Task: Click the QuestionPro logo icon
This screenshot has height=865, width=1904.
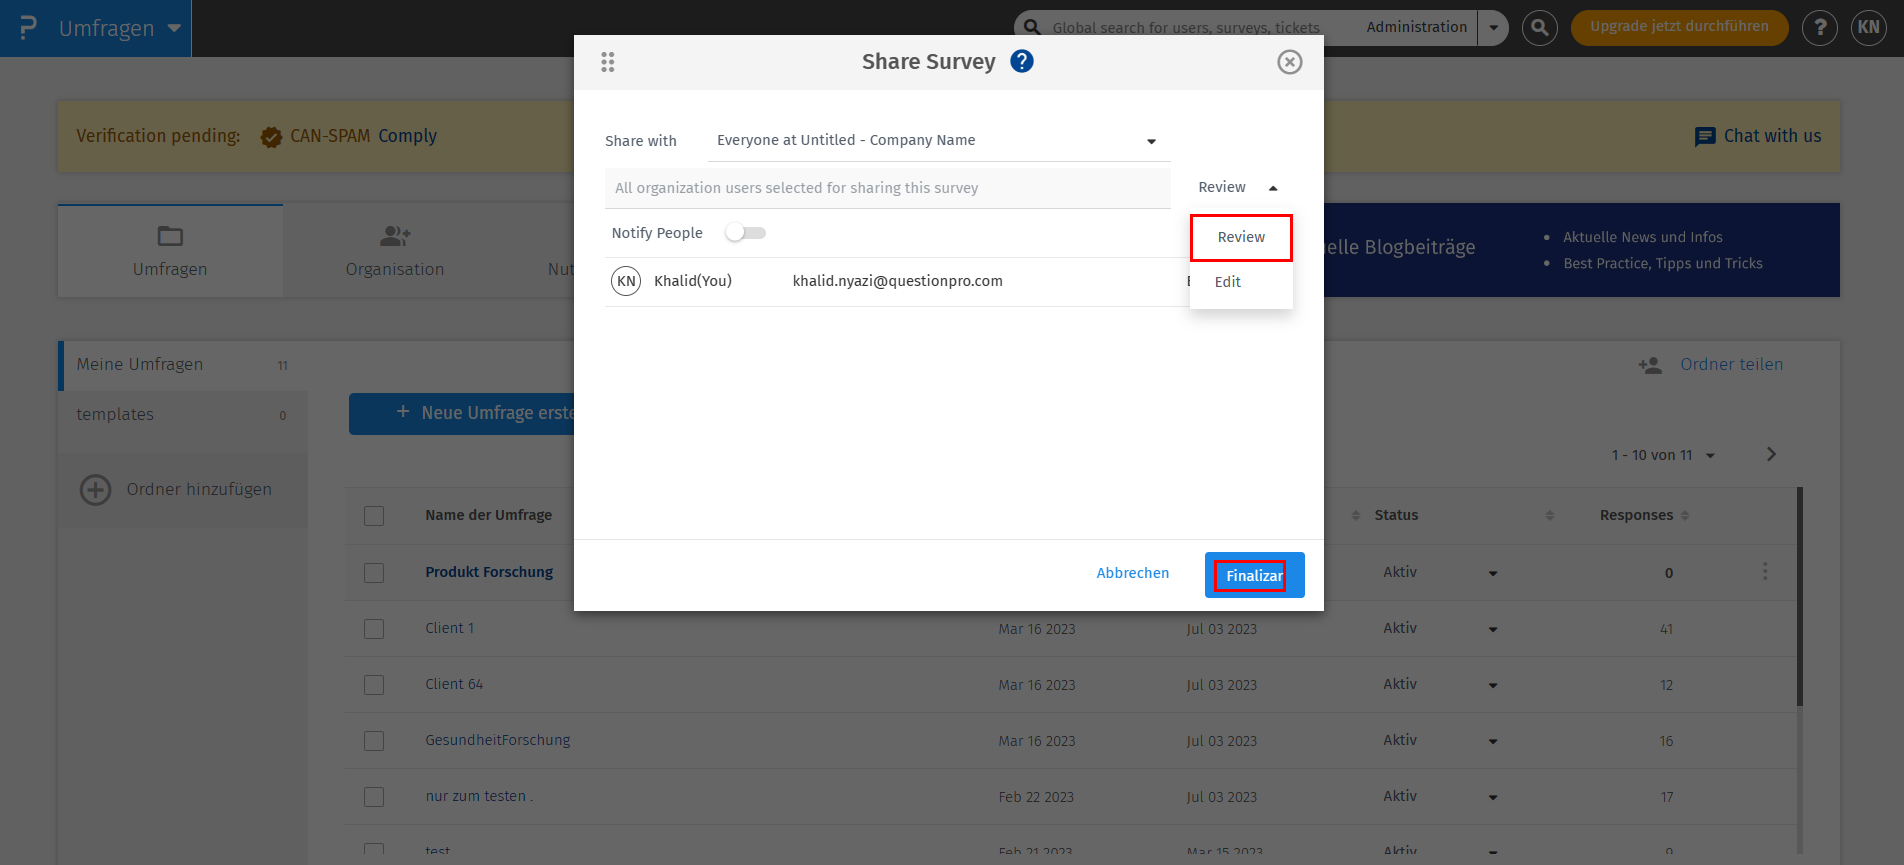Action: (28, 27)
